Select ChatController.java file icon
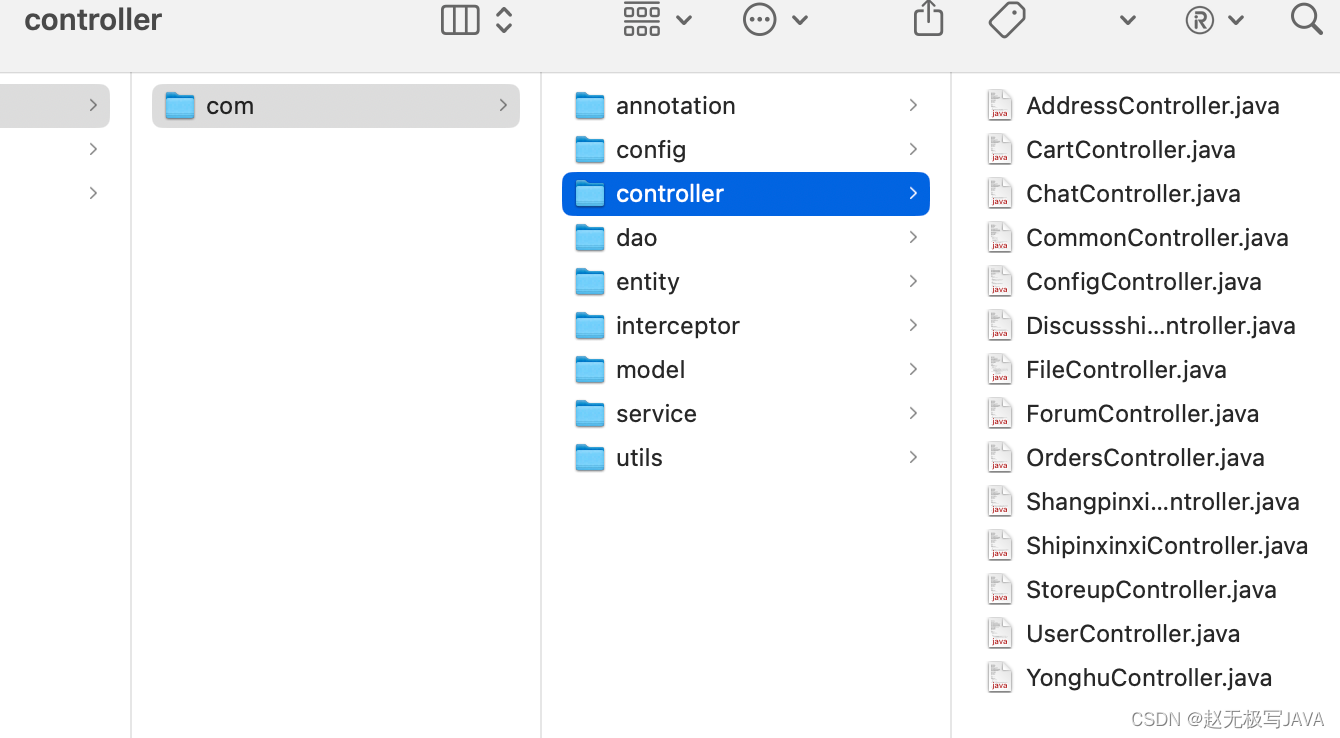Screen dimensions: 1340x738 point(1000,193)
